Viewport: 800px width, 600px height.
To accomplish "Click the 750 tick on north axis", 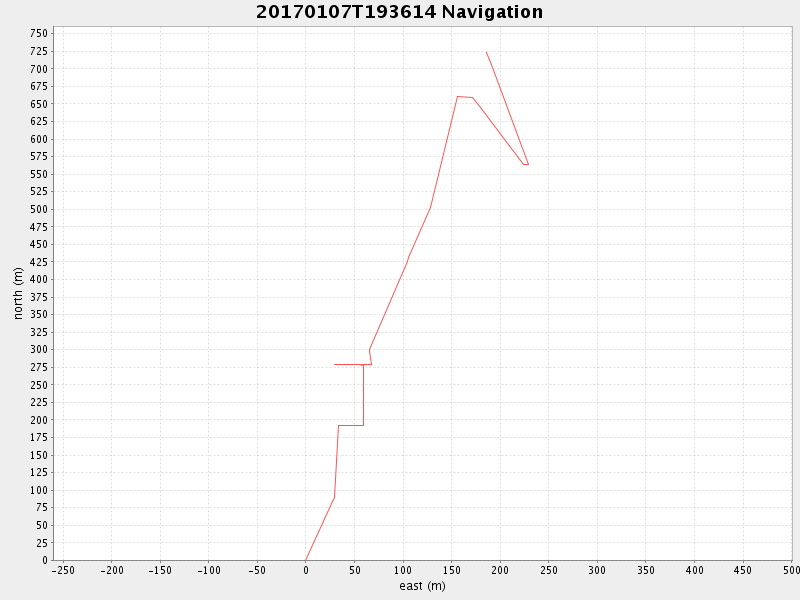I will (x=39, y=33).
